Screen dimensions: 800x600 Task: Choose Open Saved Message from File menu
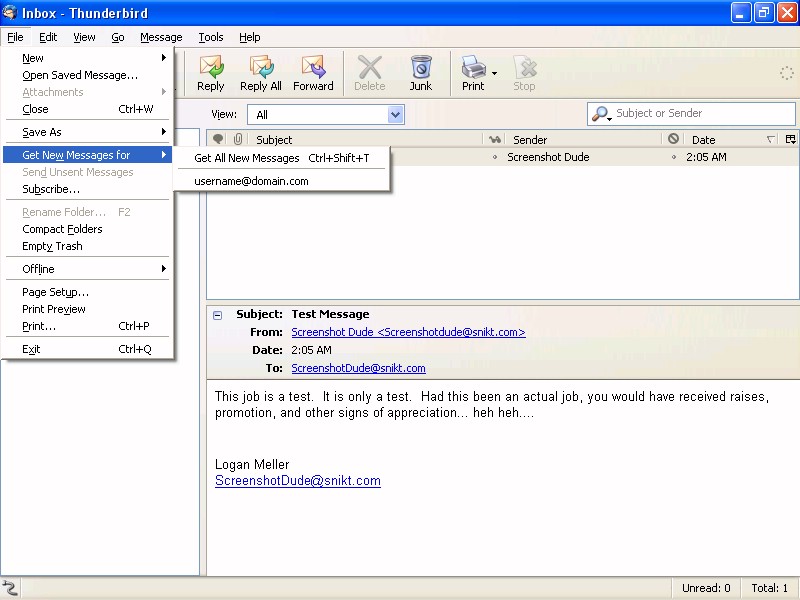(88, 75)
